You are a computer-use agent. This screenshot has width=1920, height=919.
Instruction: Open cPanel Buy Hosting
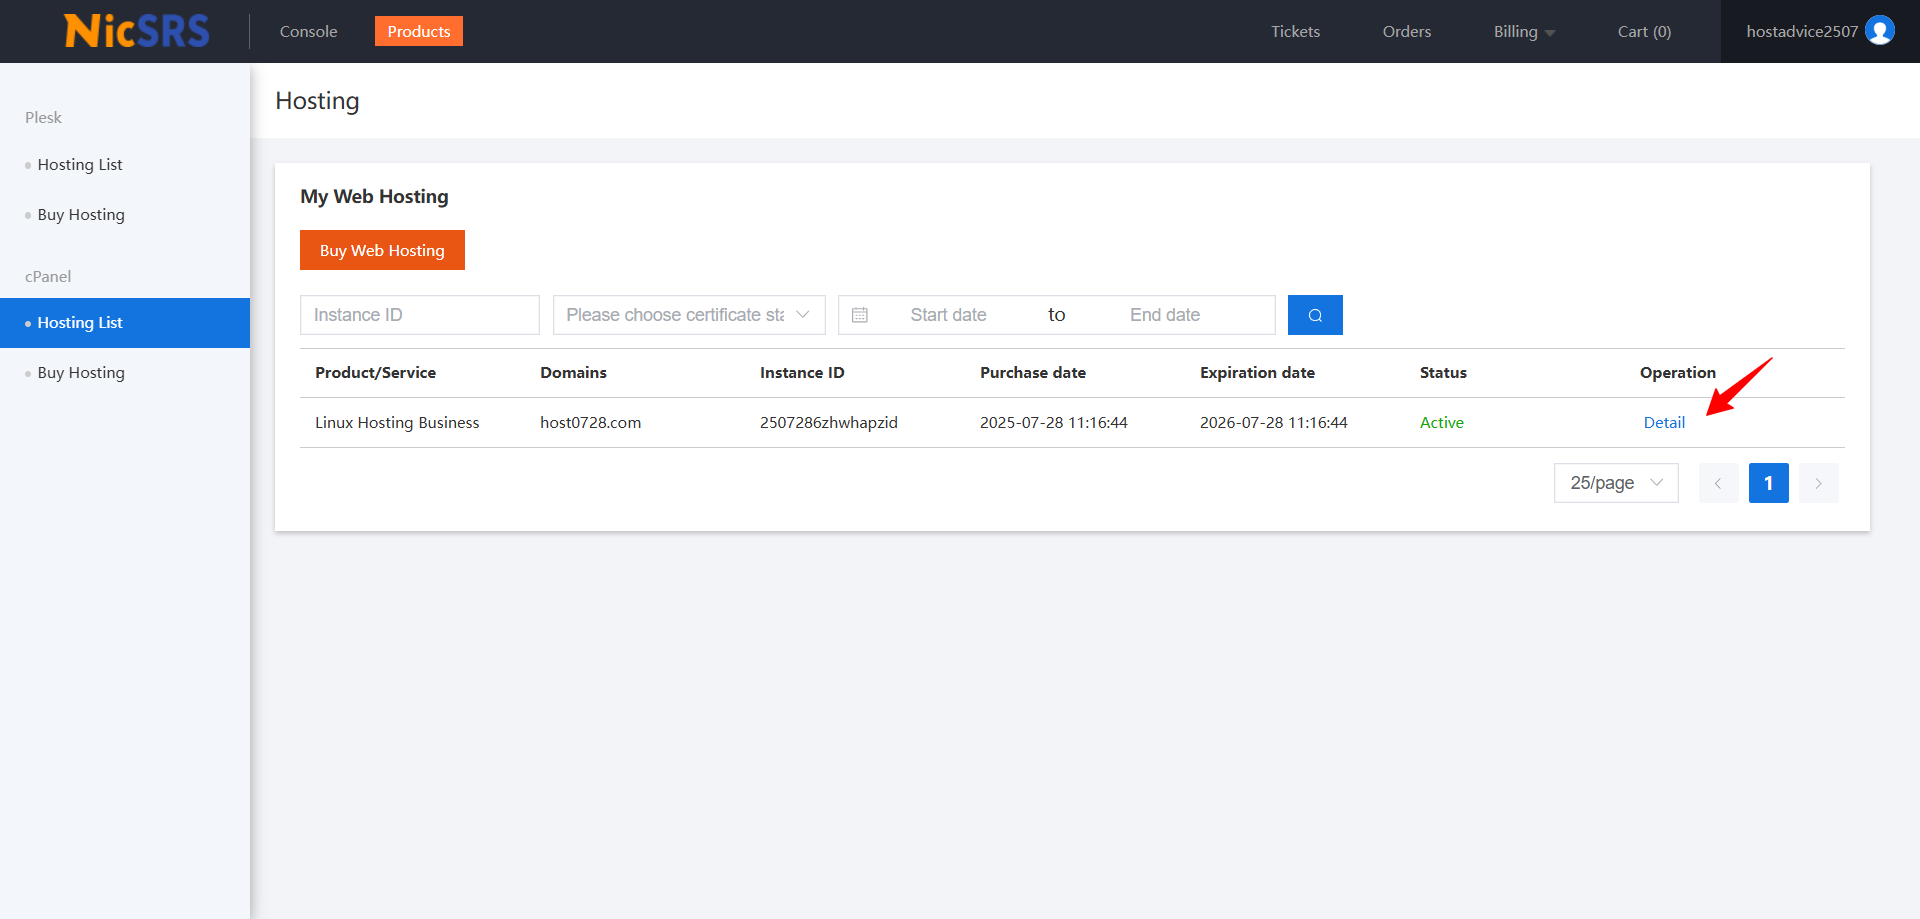click(x=81, y=373)
